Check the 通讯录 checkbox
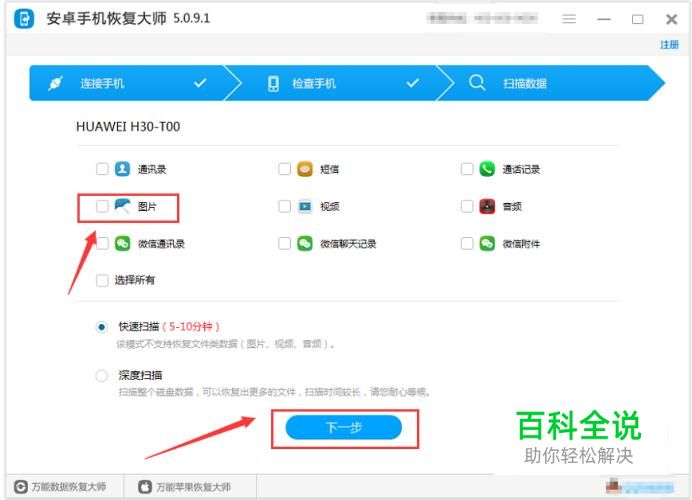 102,169
